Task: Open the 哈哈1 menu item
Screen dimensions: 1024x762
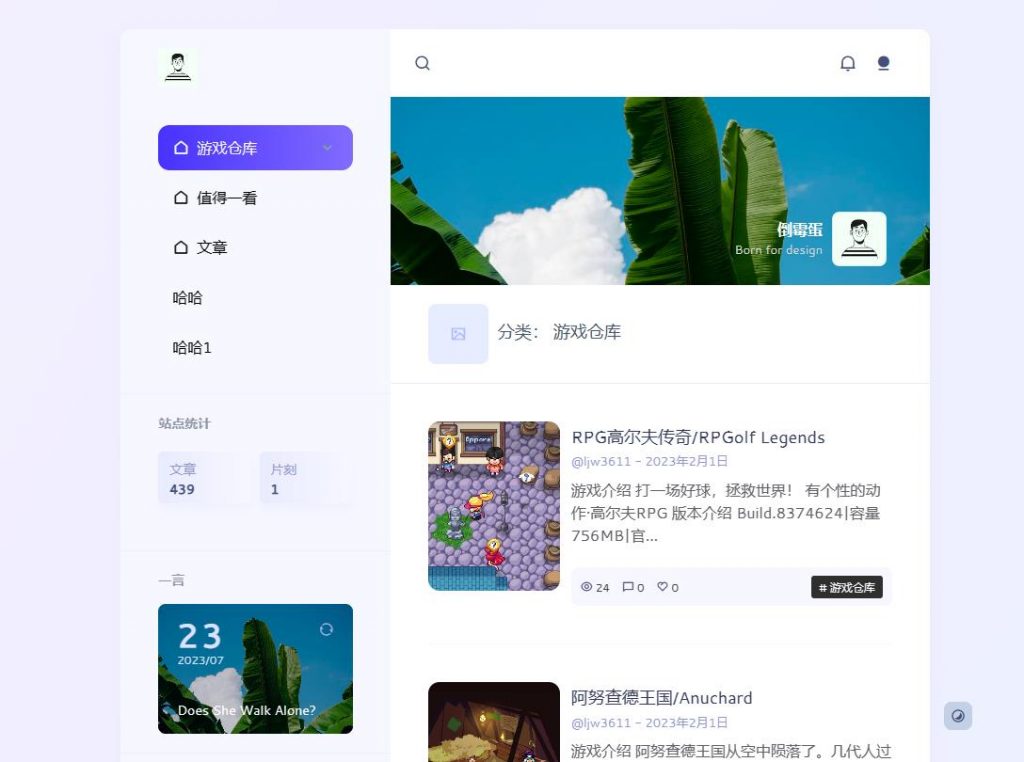Action: tap(255, 347)
